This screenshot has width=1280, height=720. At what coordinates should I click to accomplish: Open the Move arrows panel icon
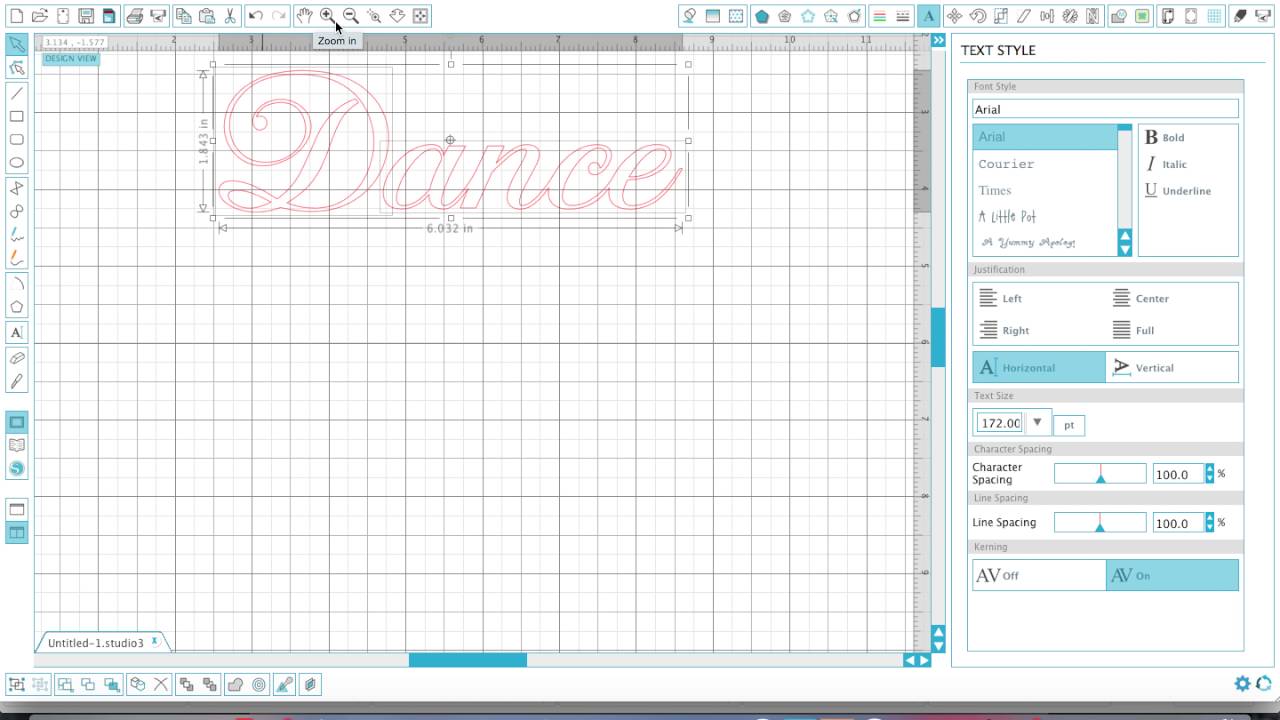click(x=953, y=16)
